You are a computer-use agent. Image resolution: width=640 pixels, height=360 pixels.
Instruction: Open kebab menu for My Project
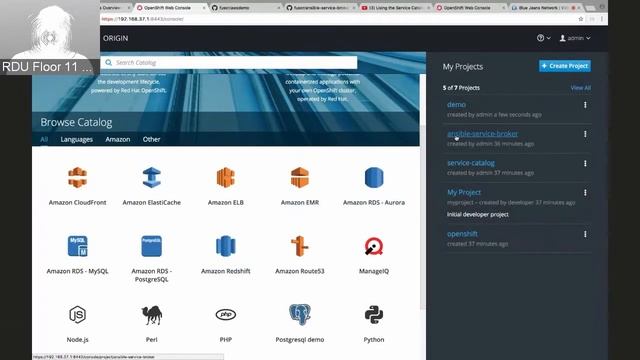(585, 193)
